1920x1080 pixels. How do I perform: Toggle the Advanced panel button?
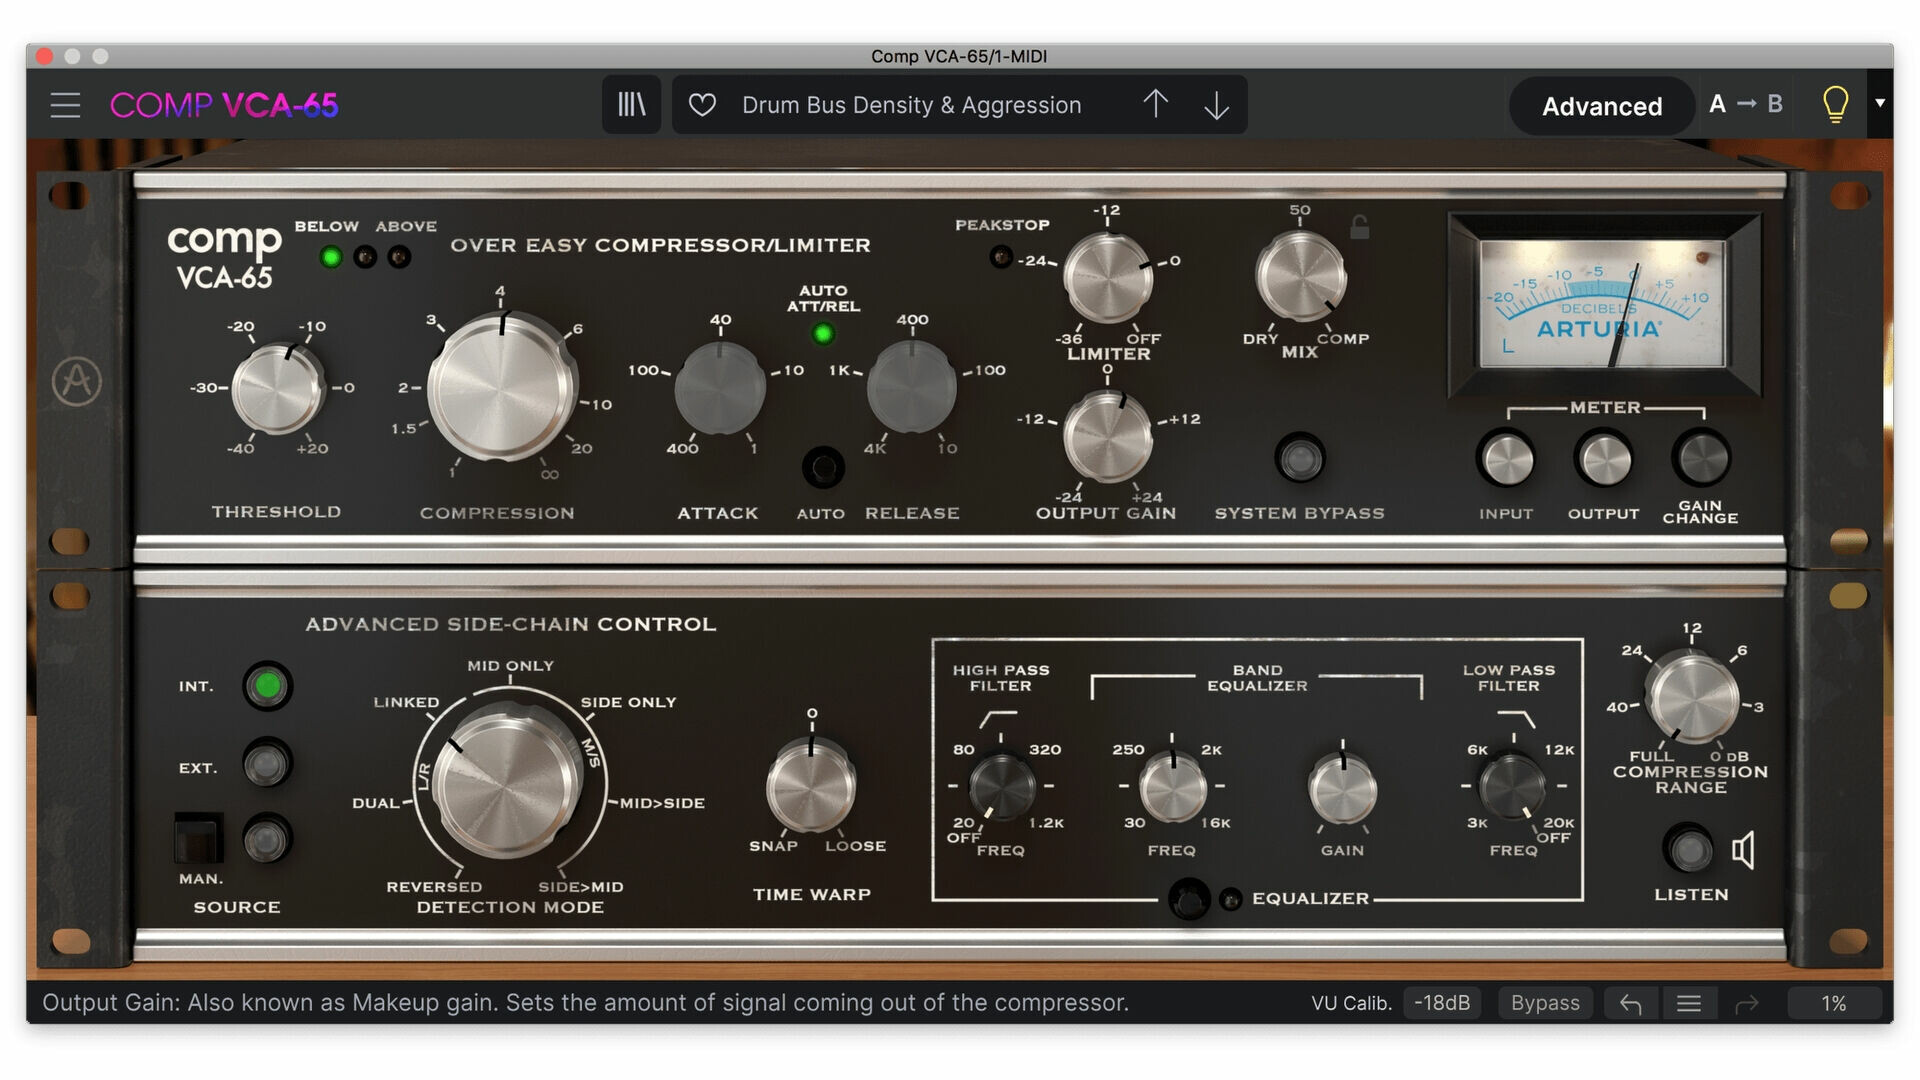(x=1602, y=106)
